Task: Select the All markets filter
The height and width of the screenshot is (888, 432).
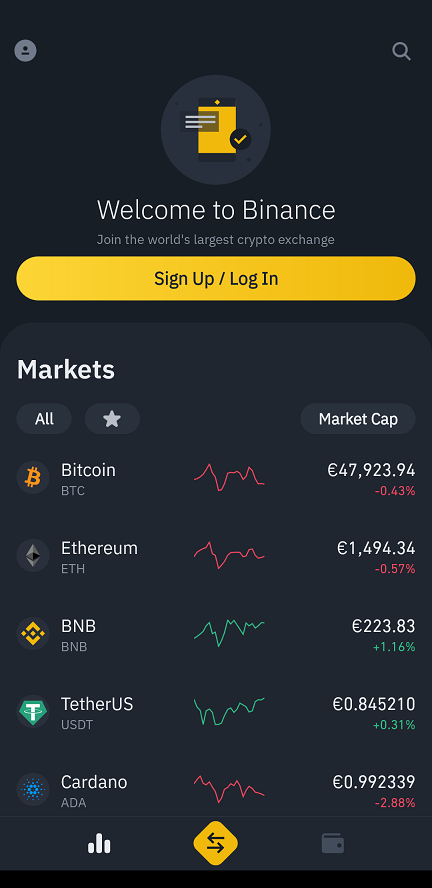Action: [44, 419]
